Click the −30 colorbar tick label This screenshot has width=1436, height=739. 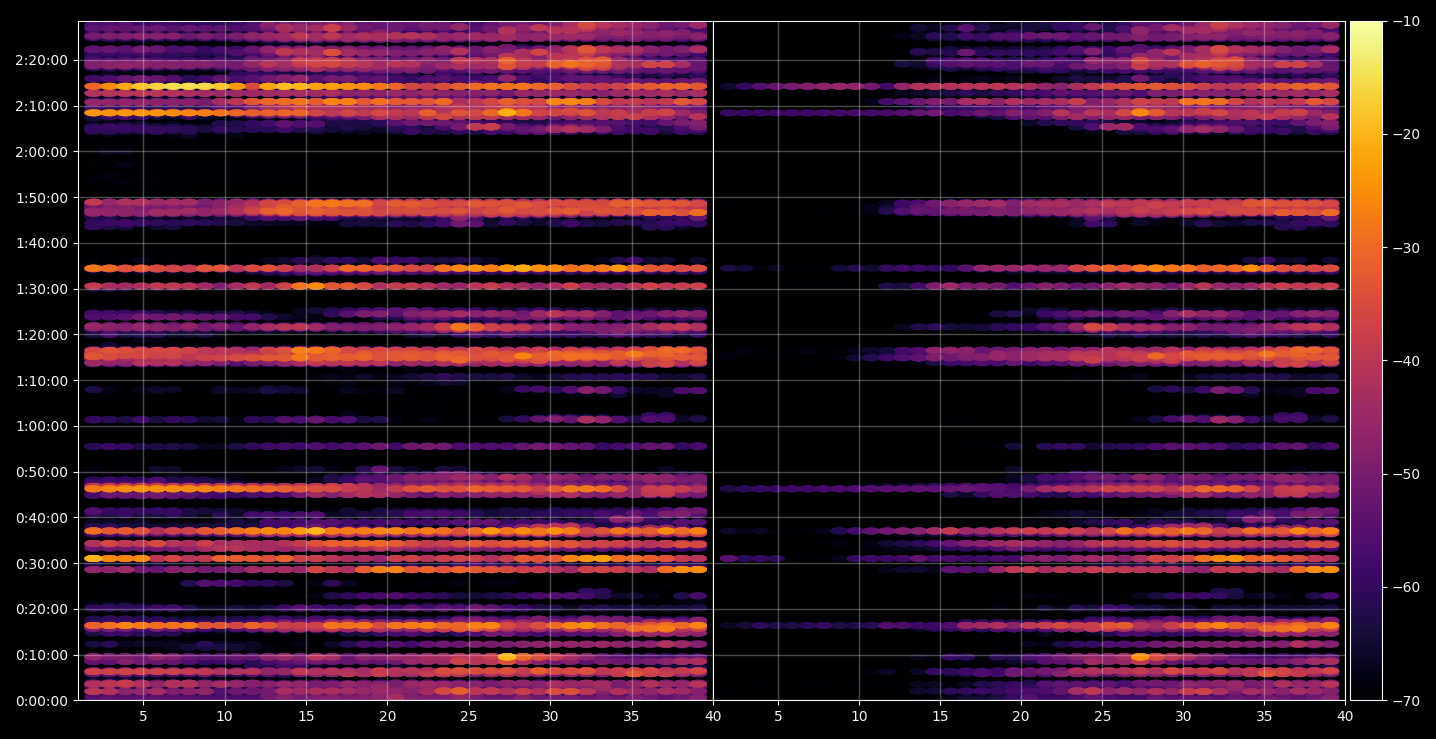click(x=1405, y=248)
